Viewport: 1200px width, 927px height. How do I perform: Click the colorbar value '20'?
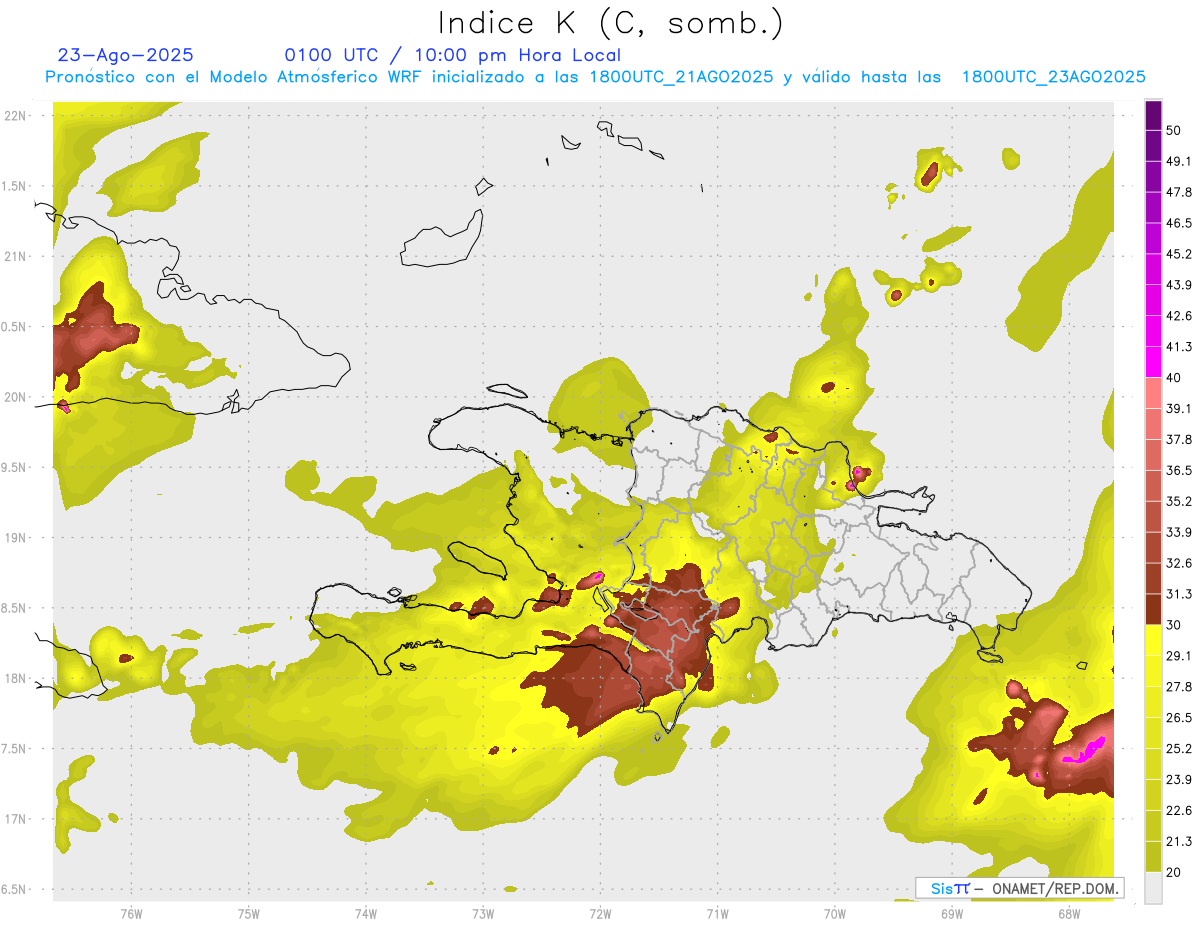(x=1174, y=872)
